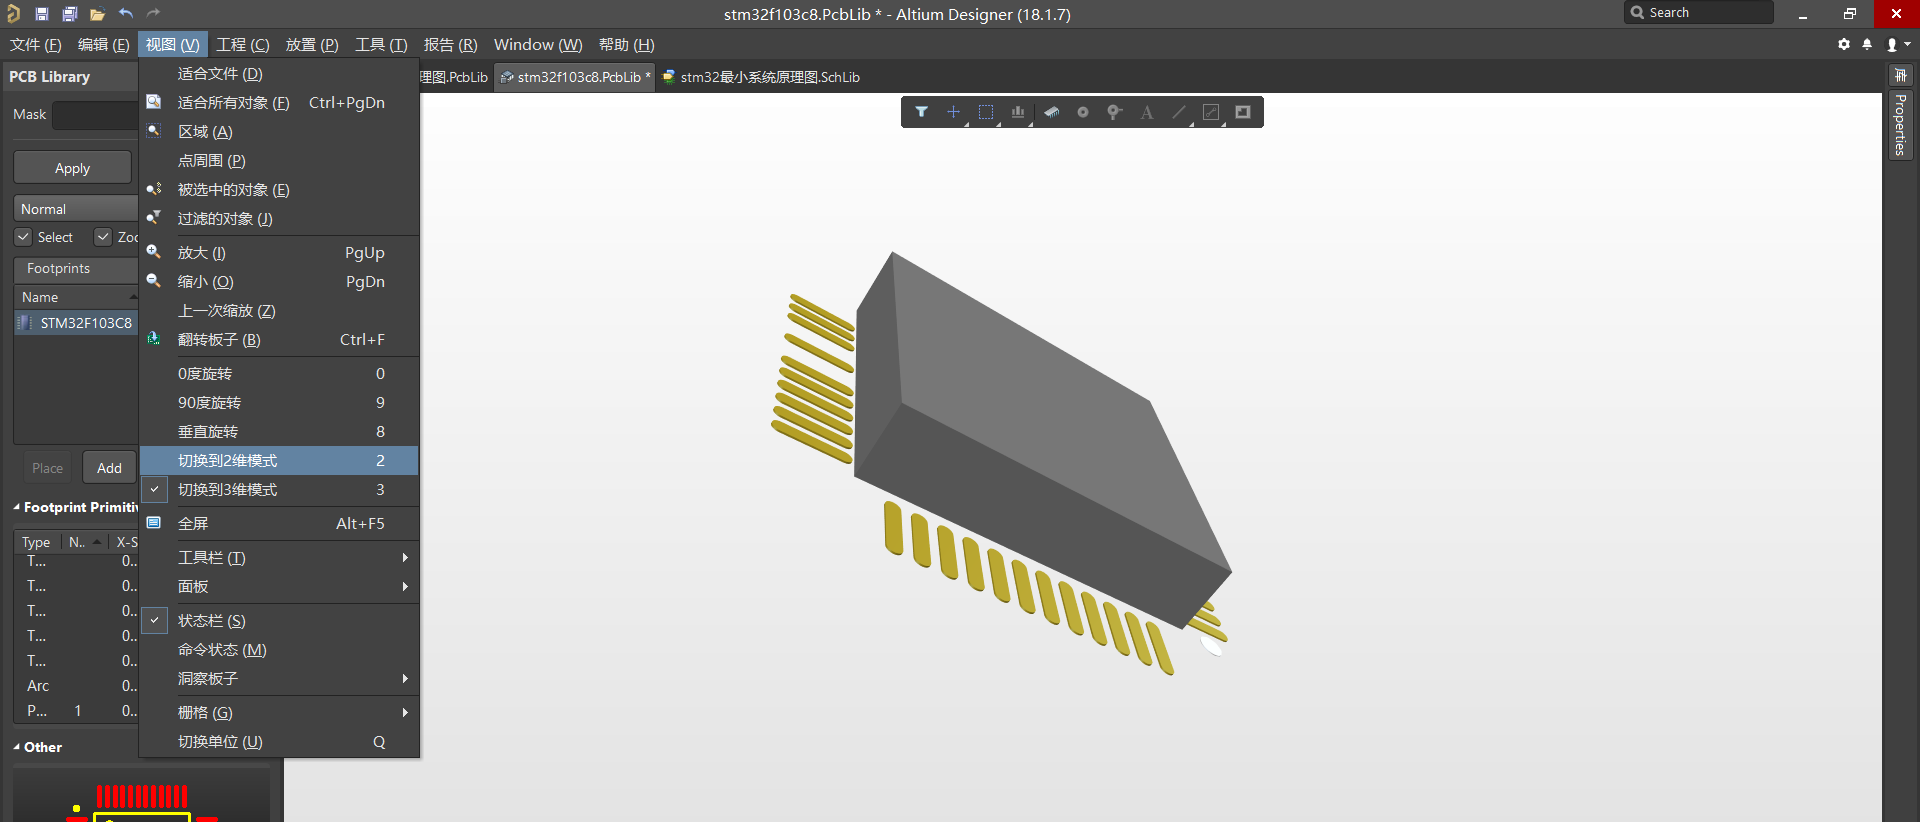Image resolution: width=1920 pixels, height=822 pixels.
Task: Click the Altium Designer logo icon
Action: [x=13, y=13]
